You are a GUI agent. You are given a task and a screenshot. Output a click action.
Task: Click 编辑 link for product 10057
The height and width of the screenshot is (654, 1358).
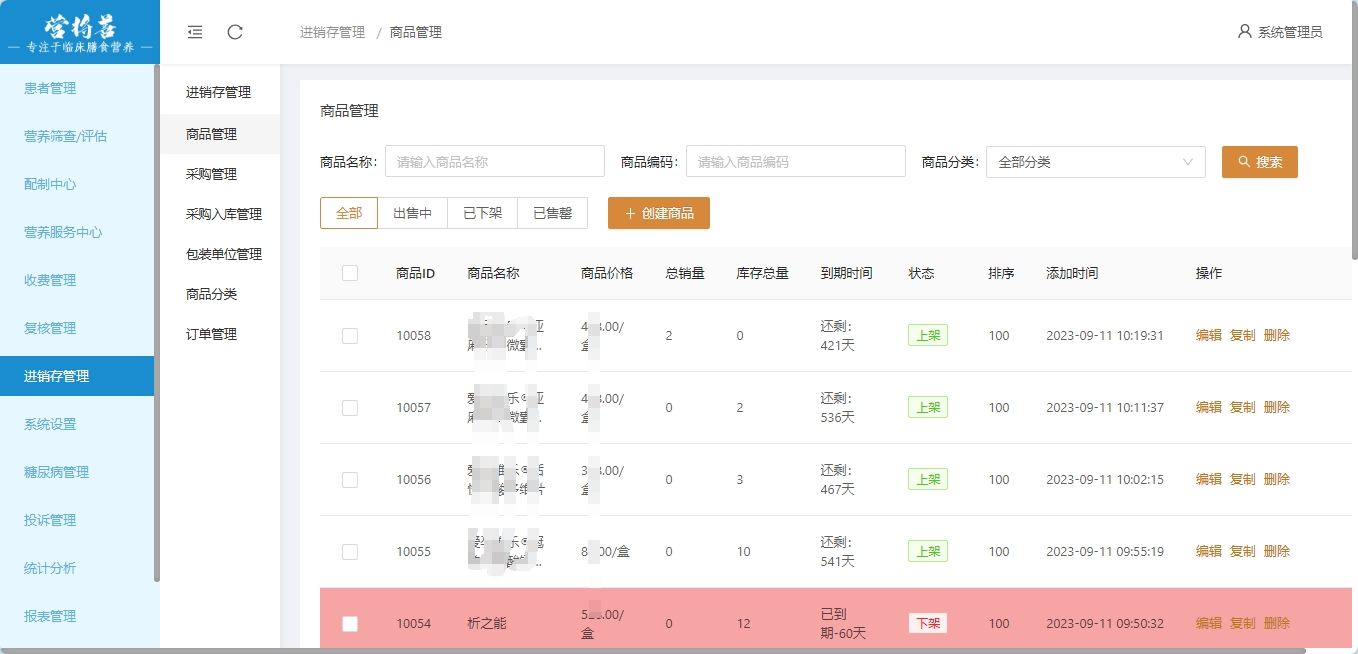1208,408
